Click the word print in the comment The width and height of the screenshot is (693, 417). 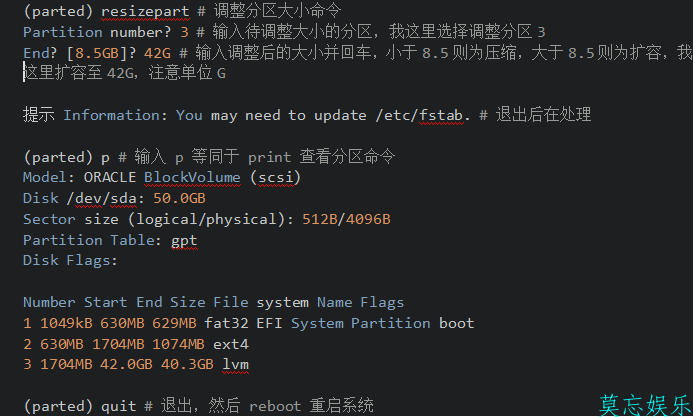(270, 157)
